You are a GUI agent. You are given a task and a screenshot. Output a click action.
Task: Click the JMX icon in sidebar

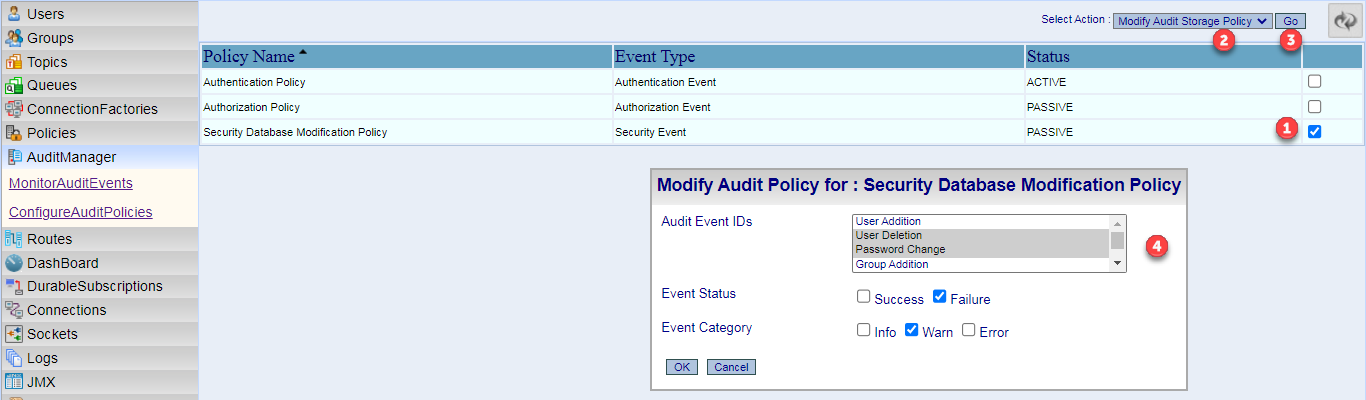[x=14, y=381]
